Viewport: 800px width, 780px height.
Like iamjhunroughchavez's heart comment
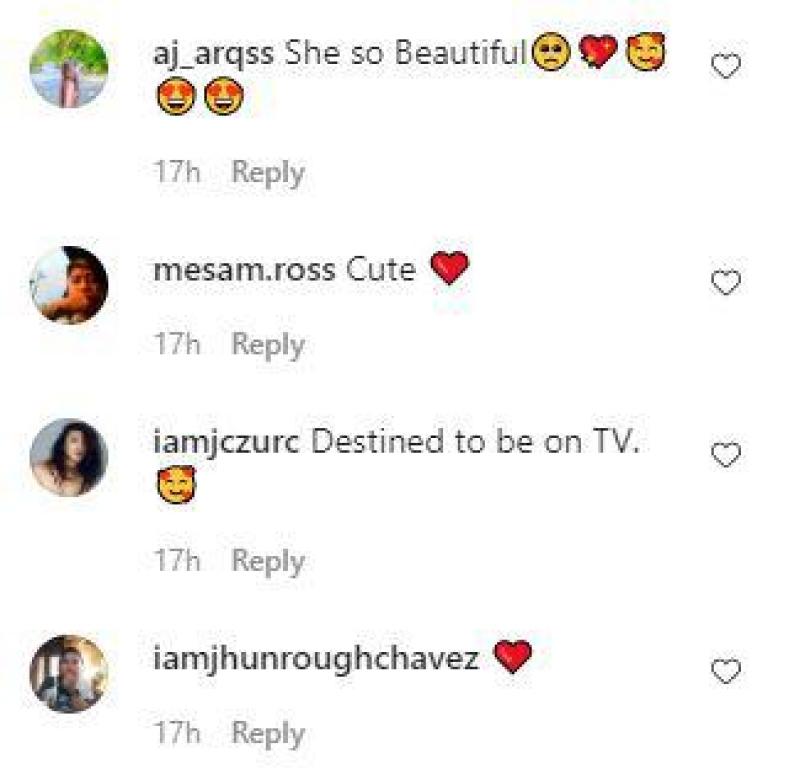726,671
